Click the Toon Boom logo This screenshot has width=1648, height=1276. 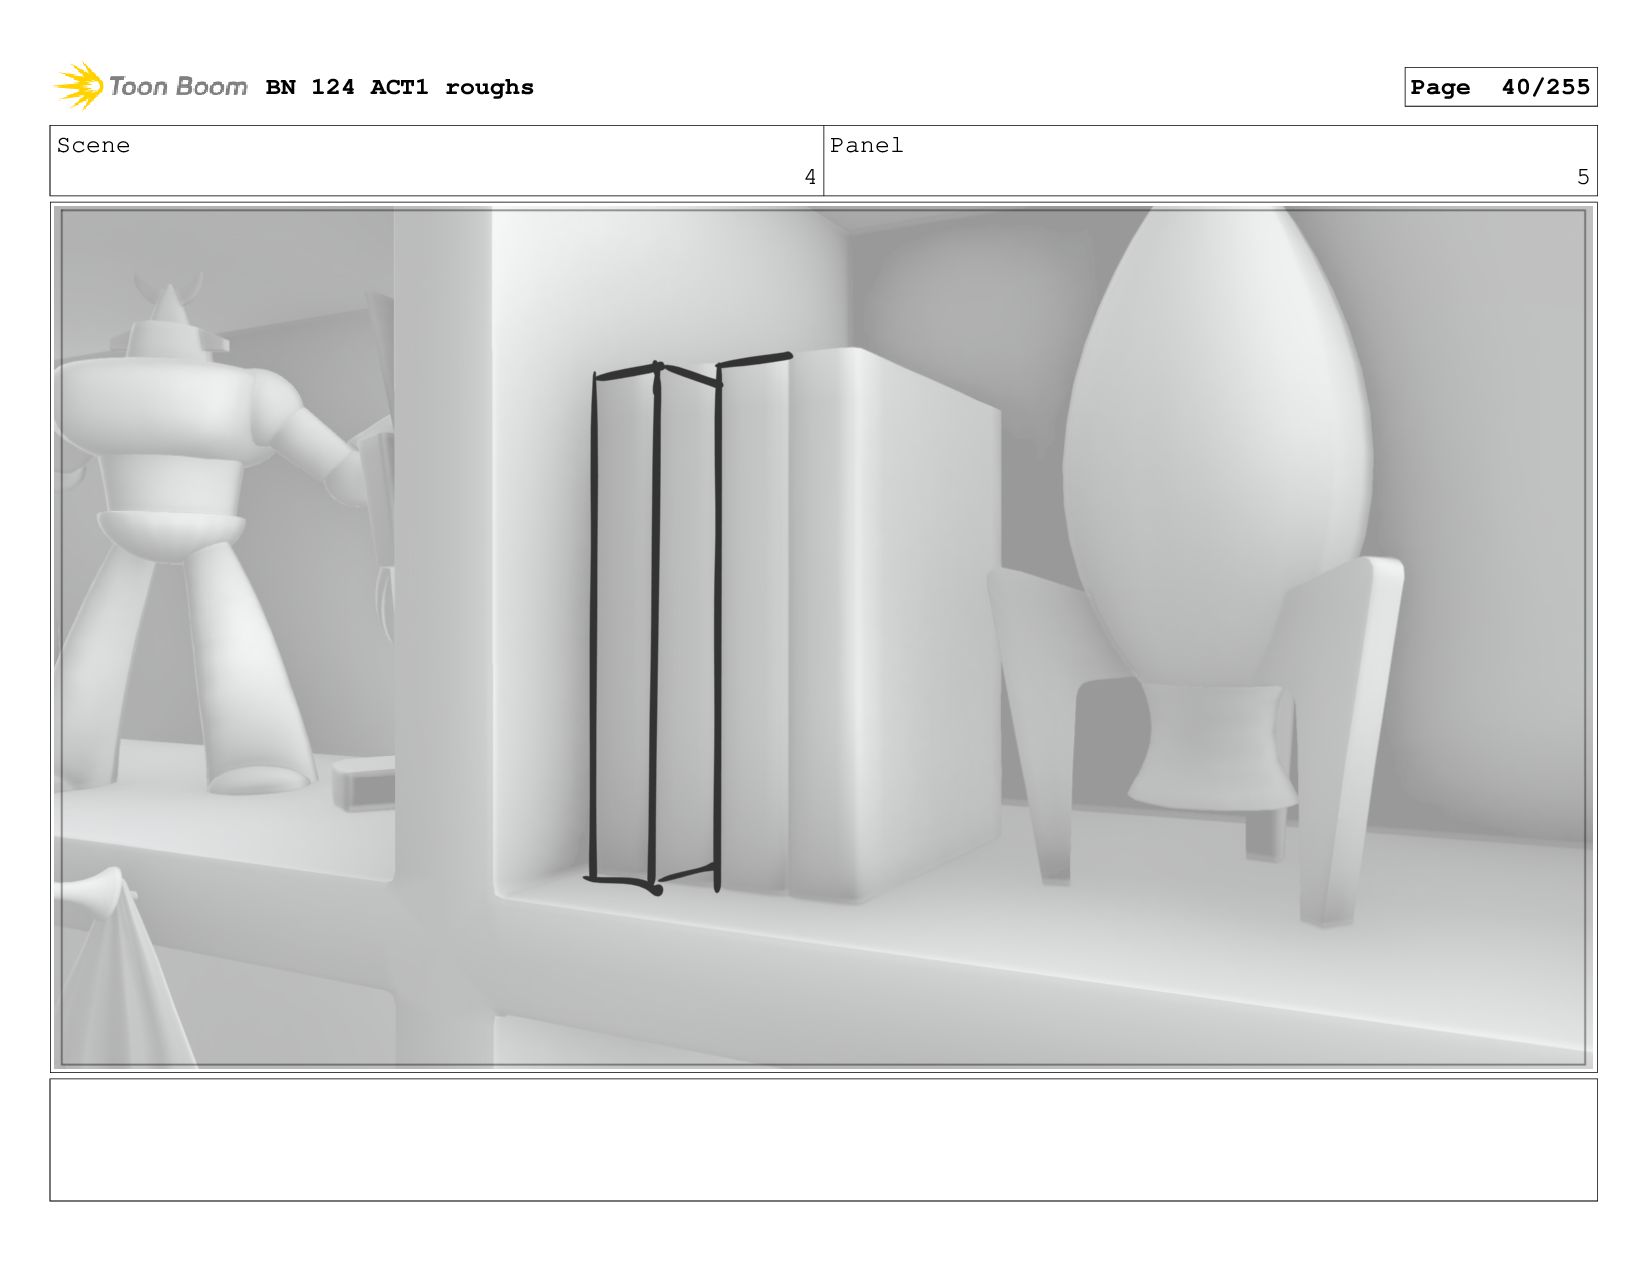(x=150, y=87)
